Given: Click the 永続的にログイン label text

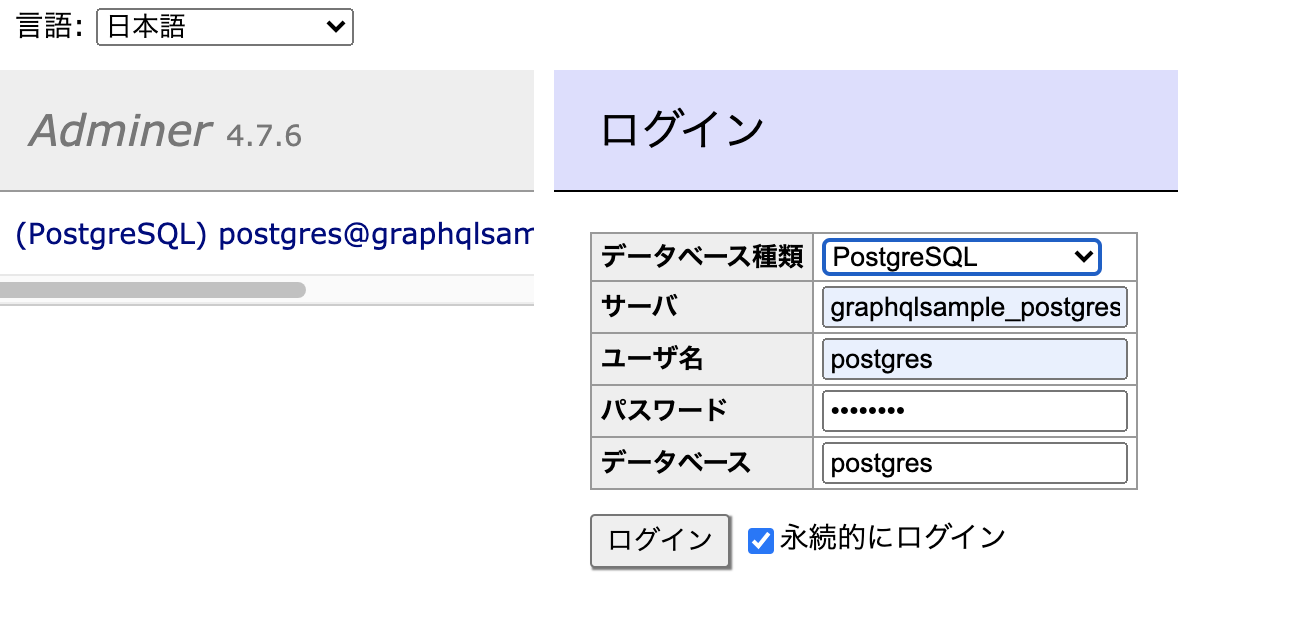Looking at the screenshot, I should 893,538.
